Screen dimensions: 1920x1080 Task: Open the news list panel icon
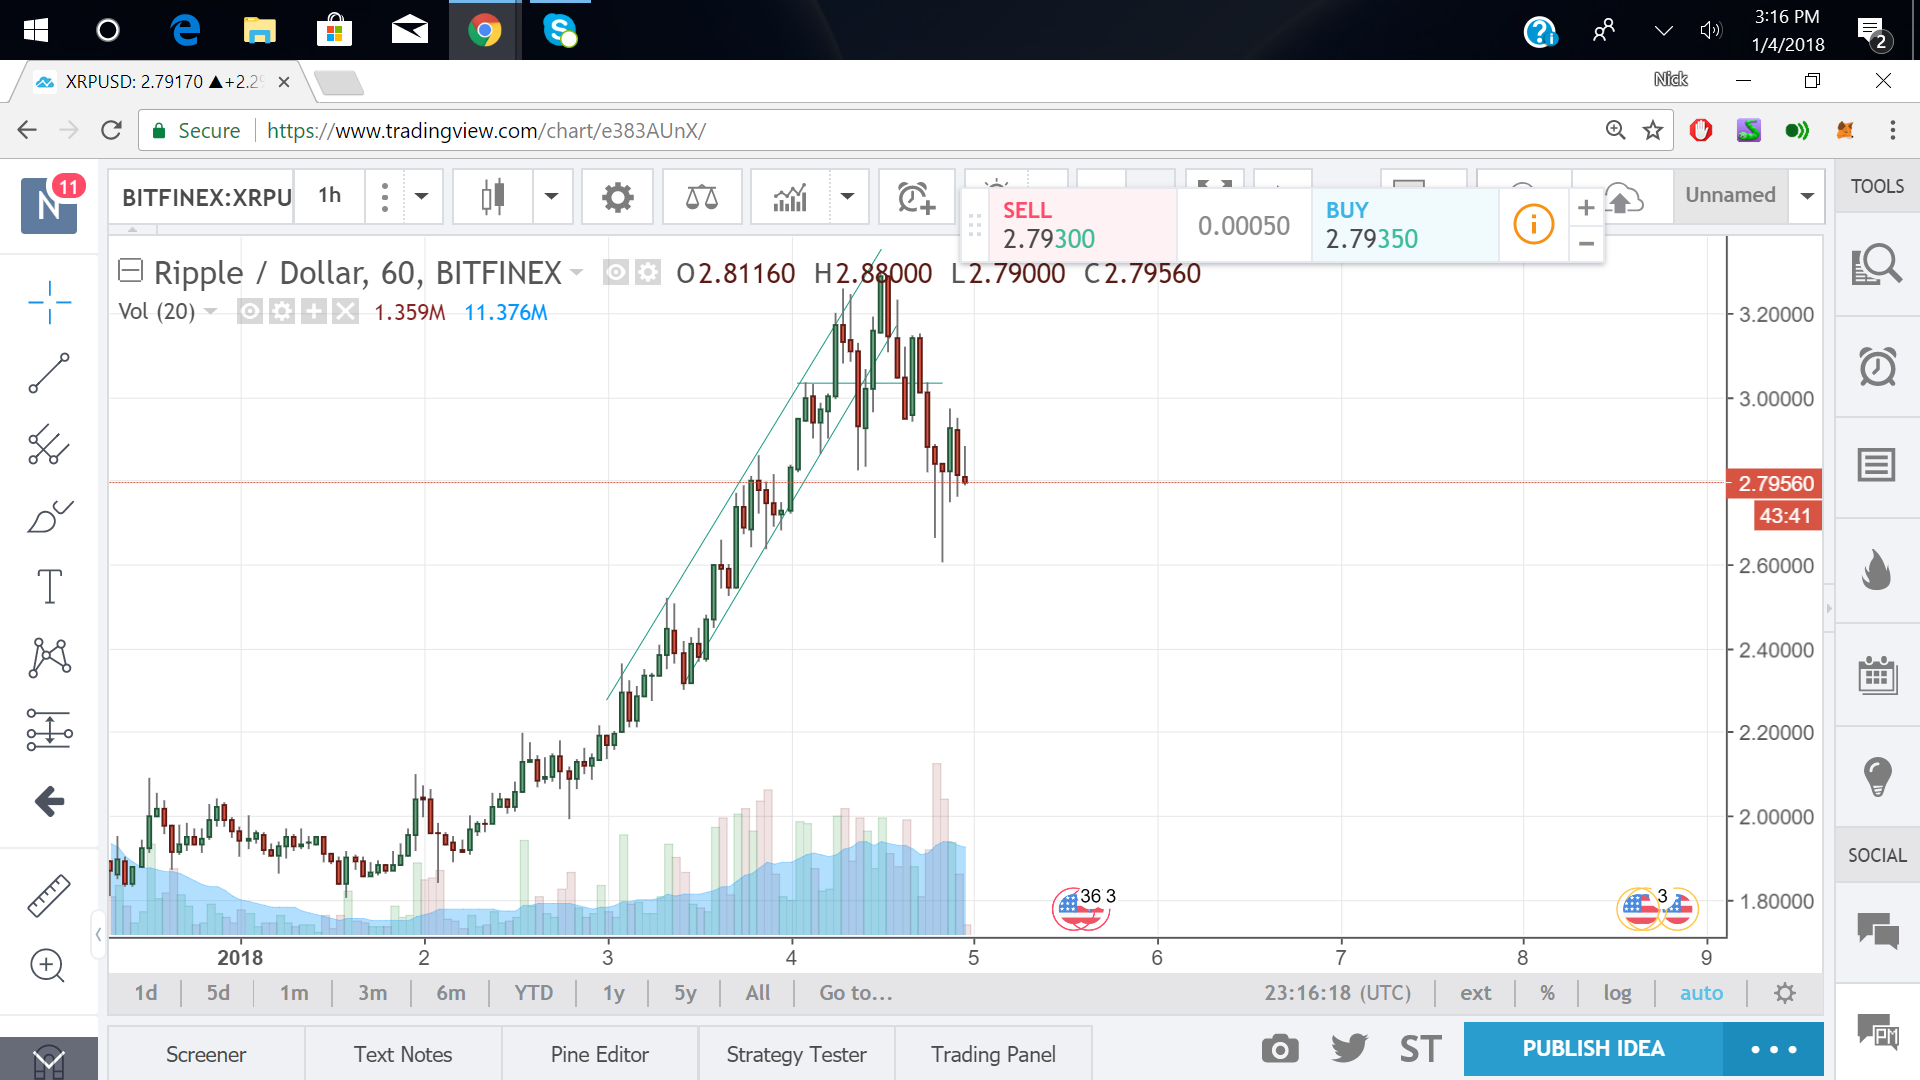1877,465
